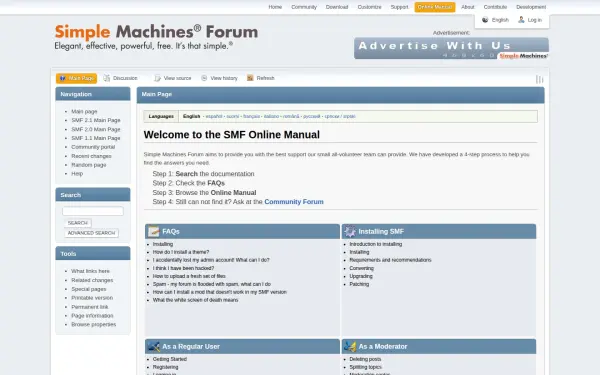Viewport: 600px width, 375px height.
Task: Open the Download menu item
Action: 337,7
